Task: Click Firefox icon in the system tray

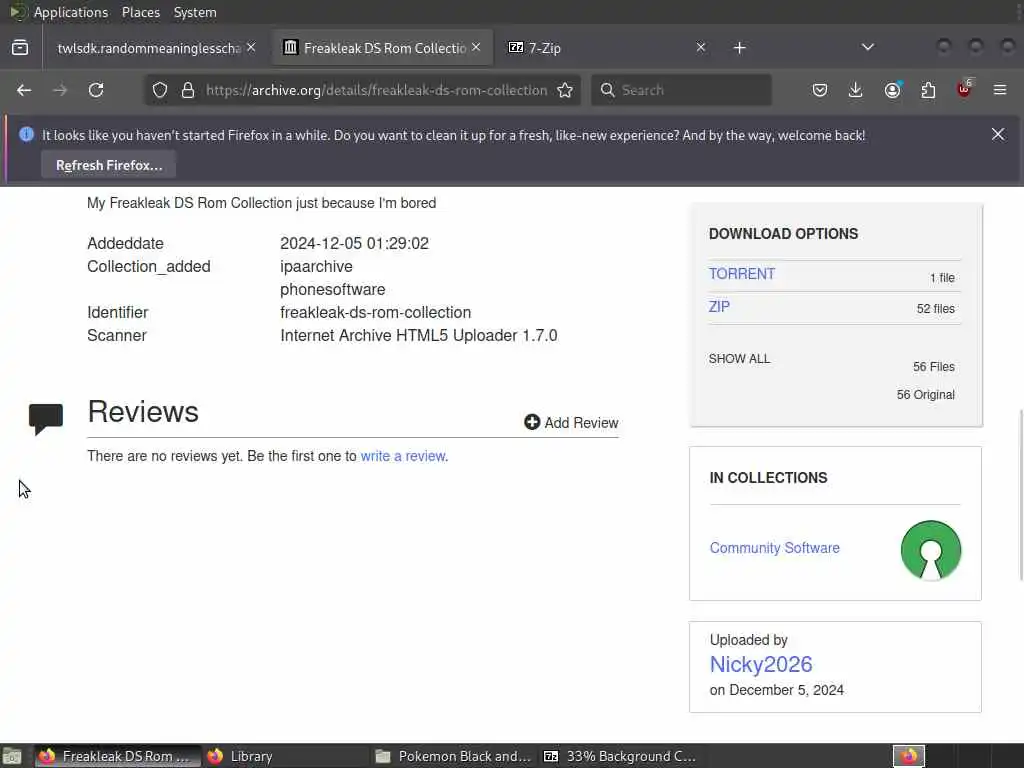Action: click(x=908, y=756)
